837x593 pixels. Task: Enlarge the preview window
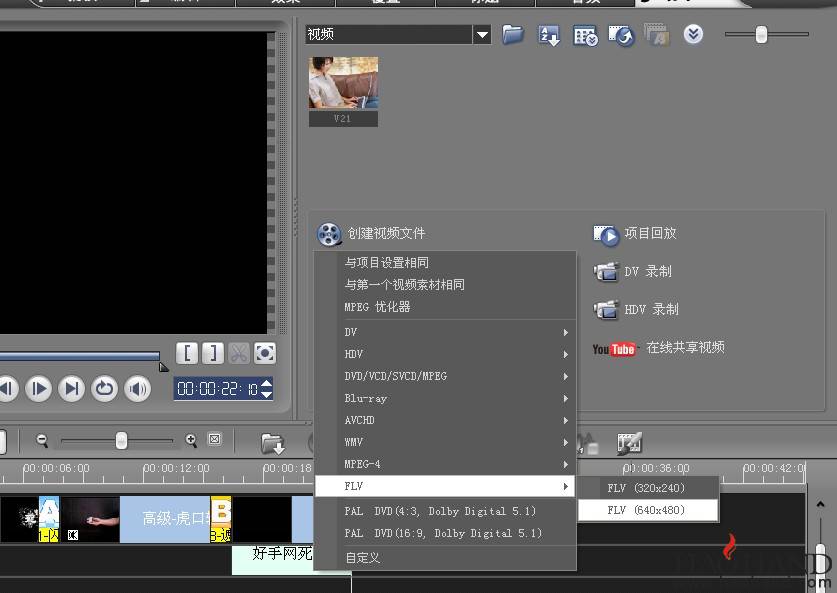coord(265,353)
